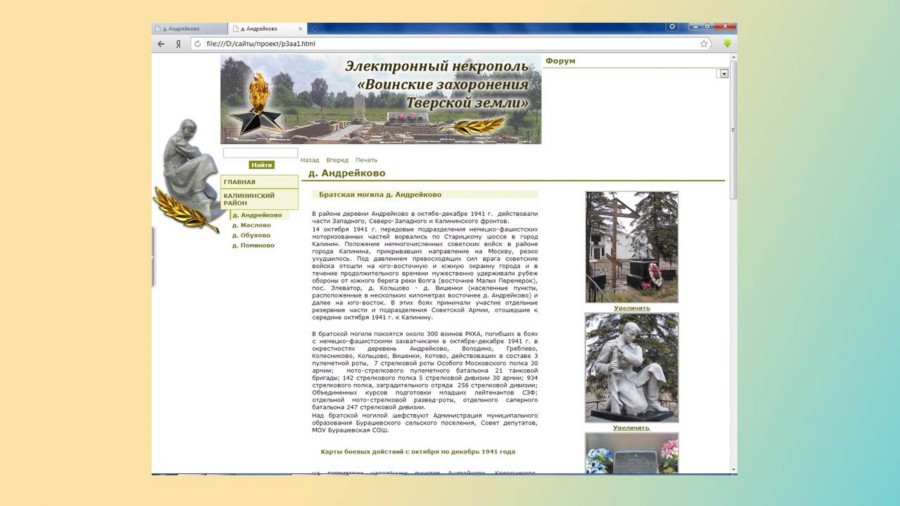Open 'КАЛИНИНСКИЙ РАЙОН' menu section

(x=250, y=199)
